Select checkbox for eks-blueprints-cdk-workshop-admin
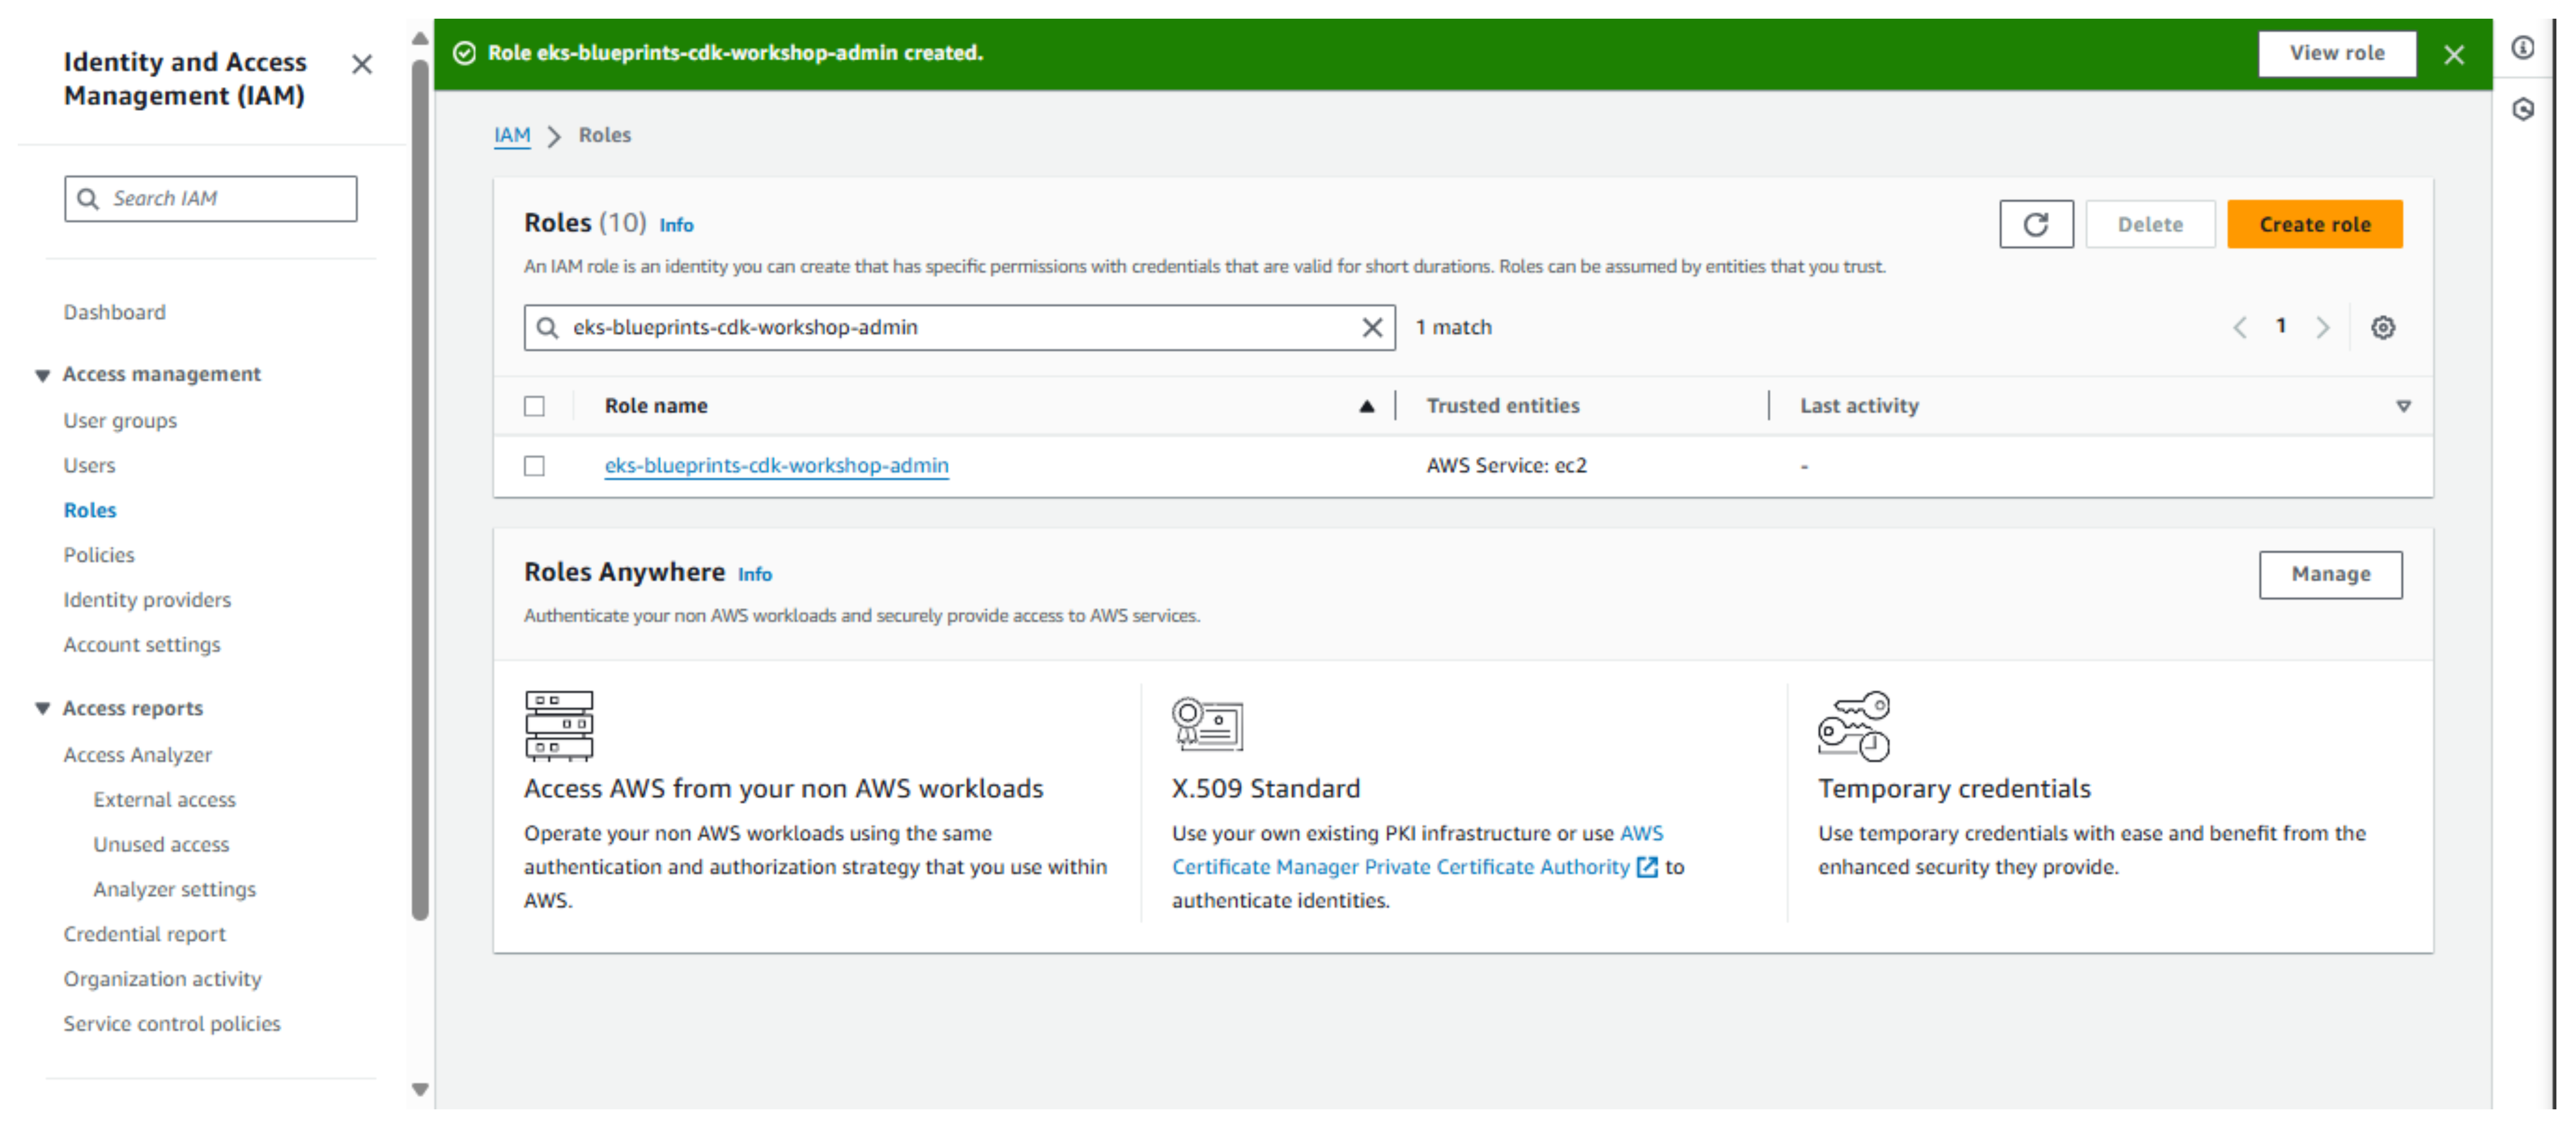 [535, 466]
